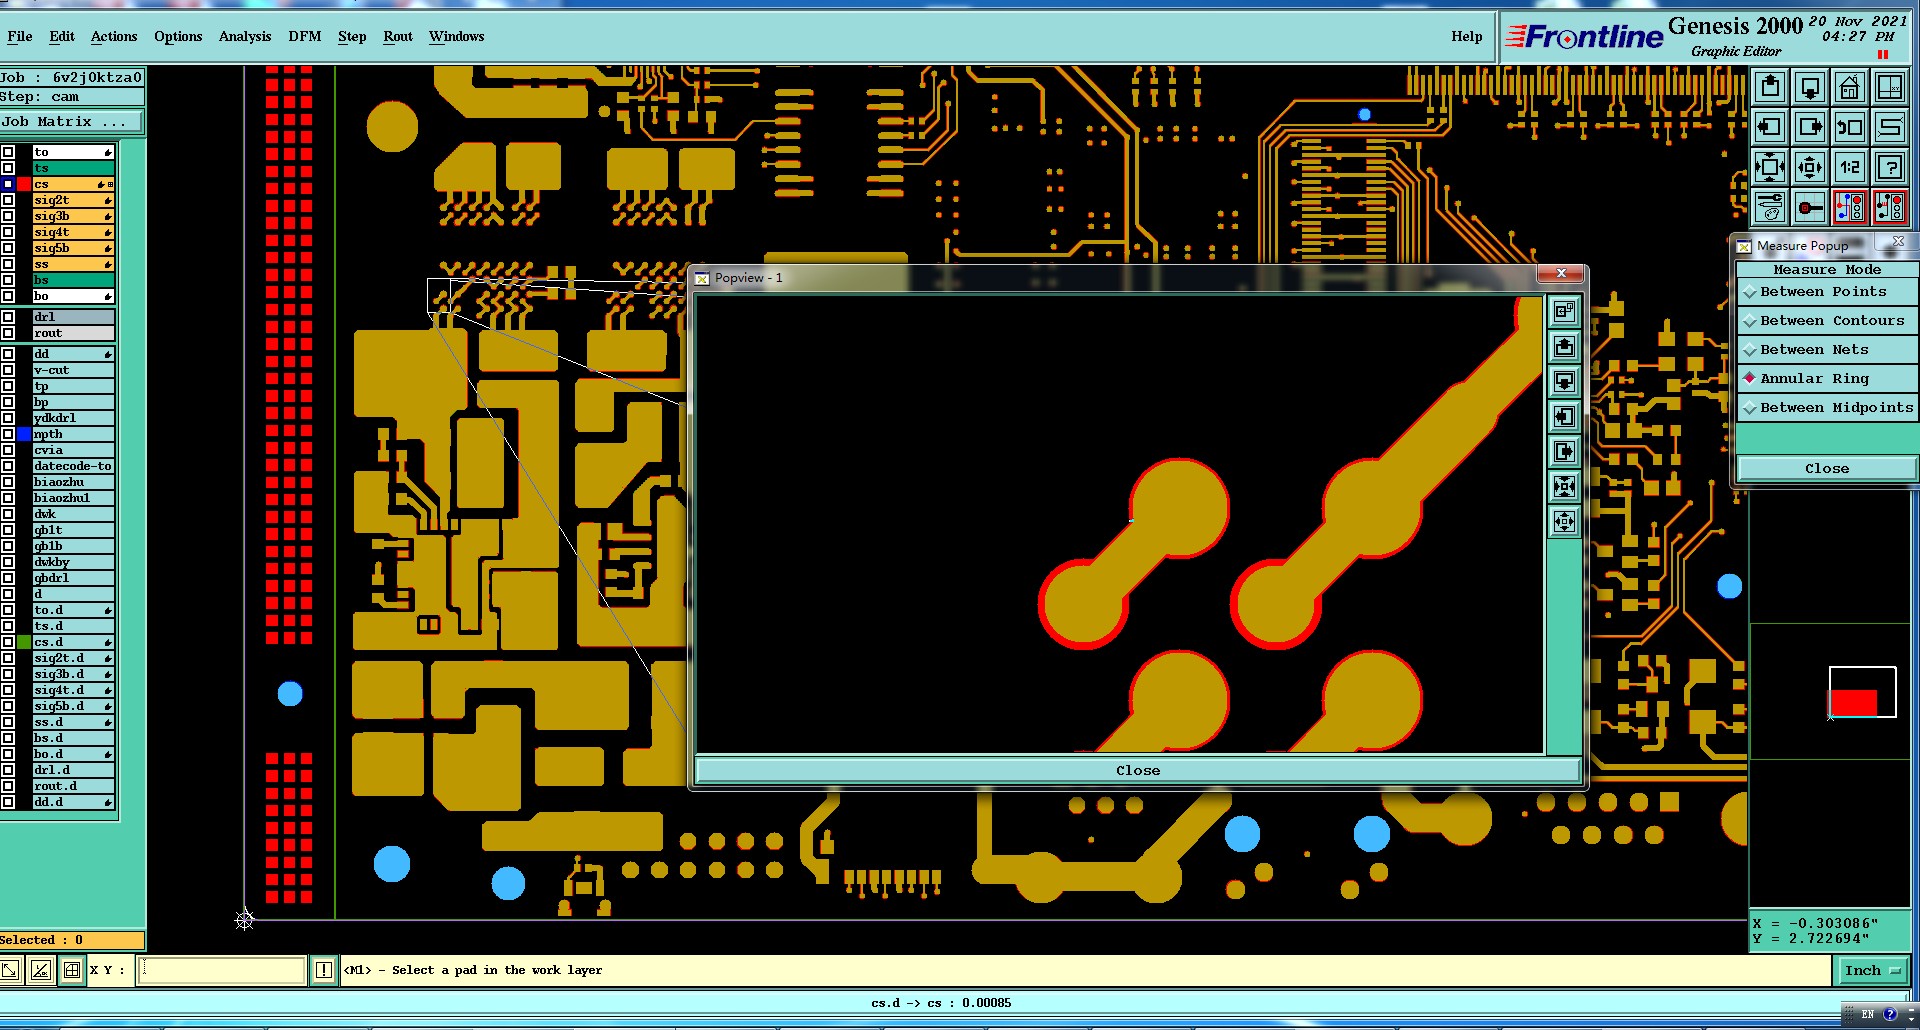
Task: Click Close button in Measure Popup
Action: 1827,468
